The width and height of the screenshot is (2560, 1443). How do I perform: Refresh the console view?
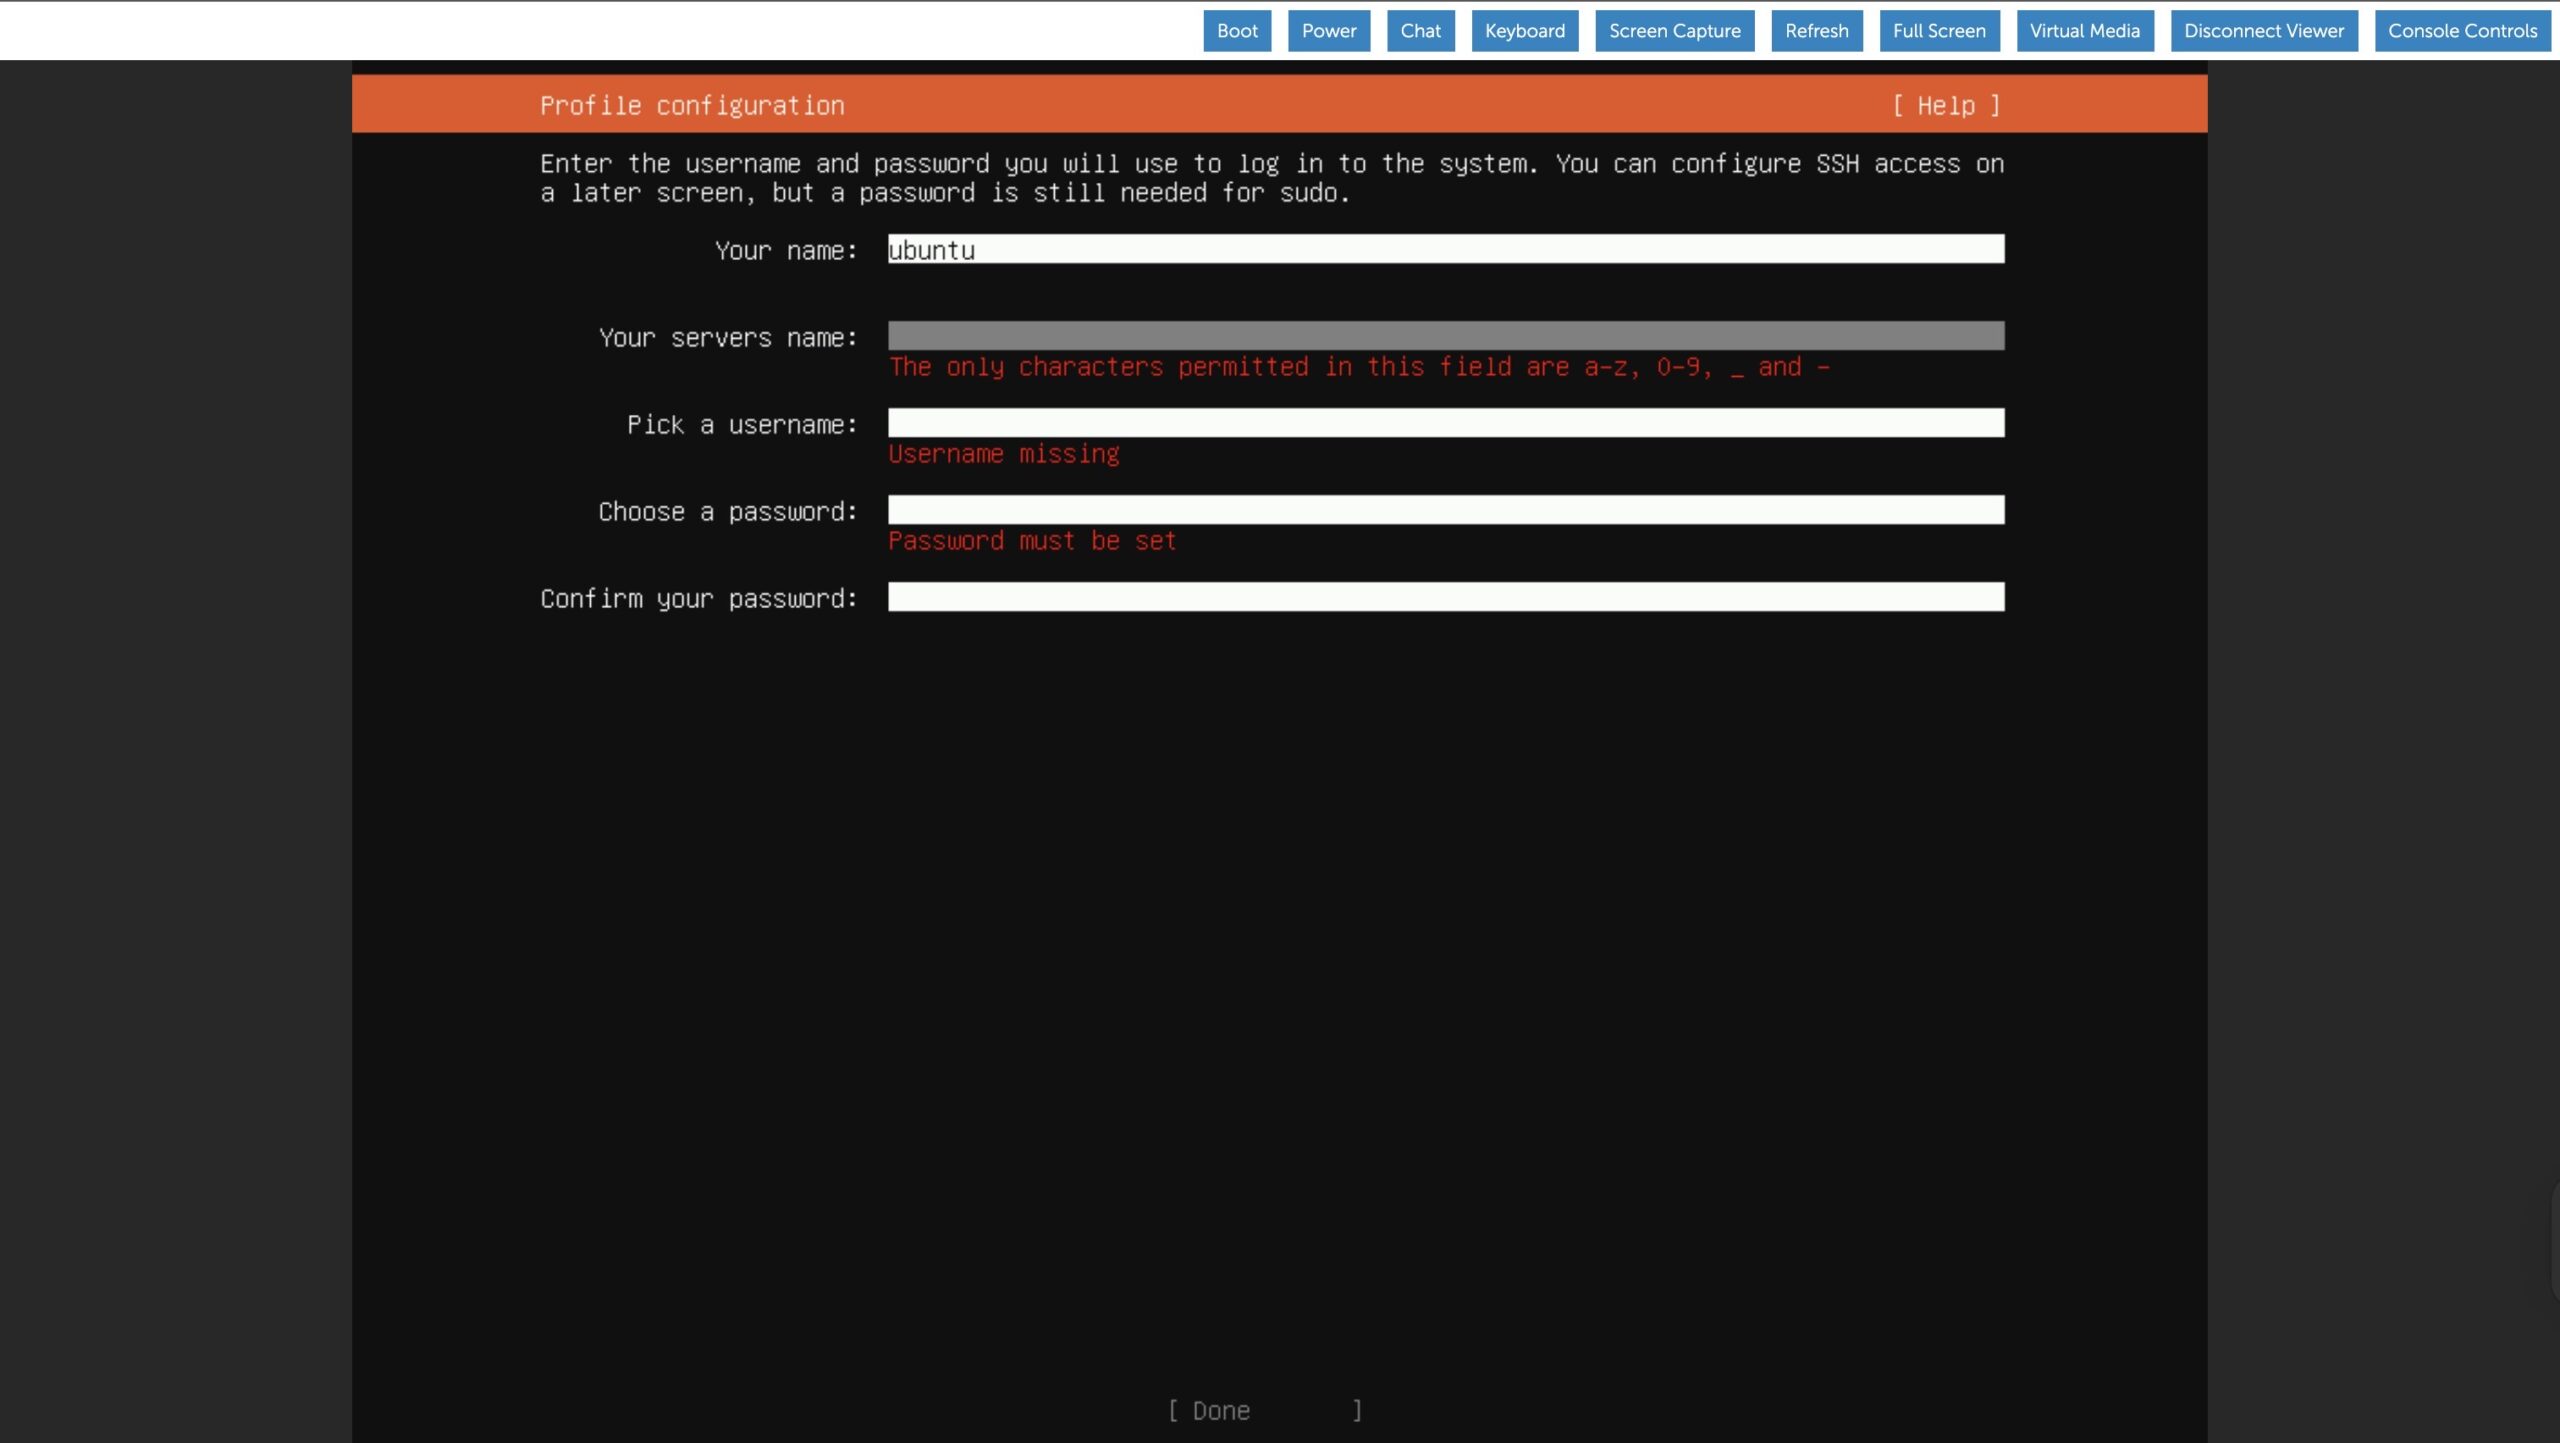point(1816,31)
